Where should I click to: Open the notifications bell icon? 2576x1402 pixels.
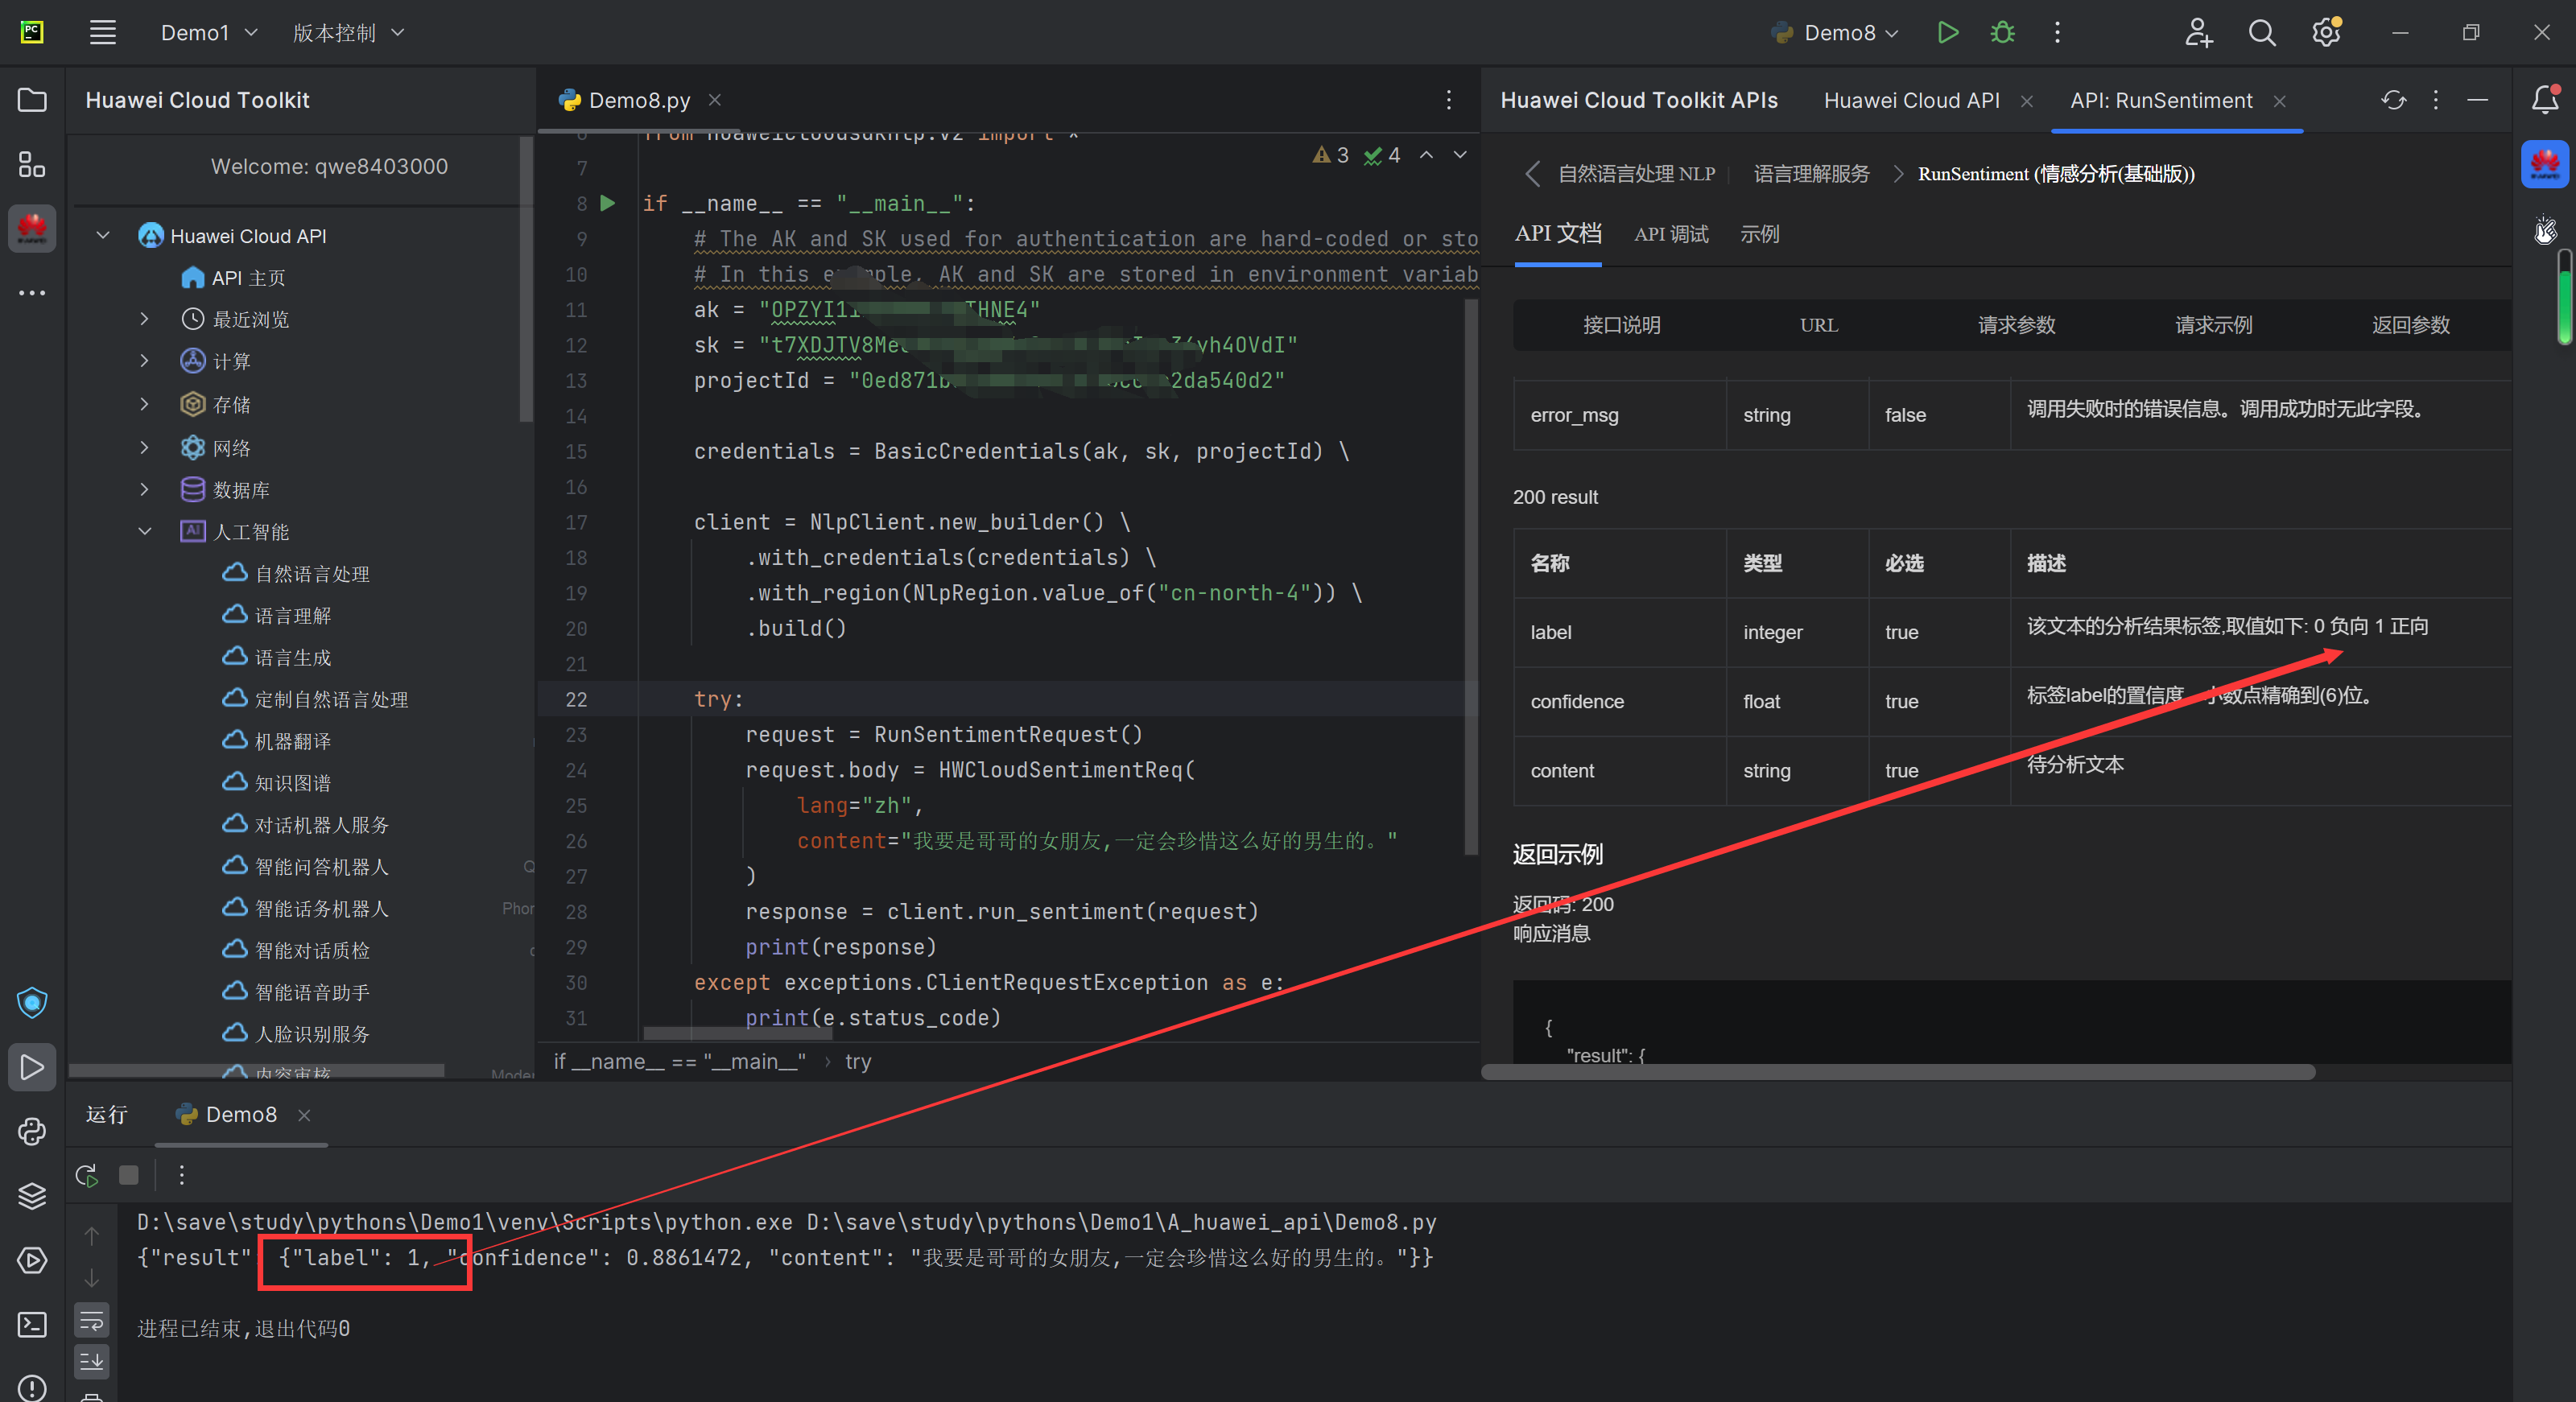click(x=2545, y=100)
